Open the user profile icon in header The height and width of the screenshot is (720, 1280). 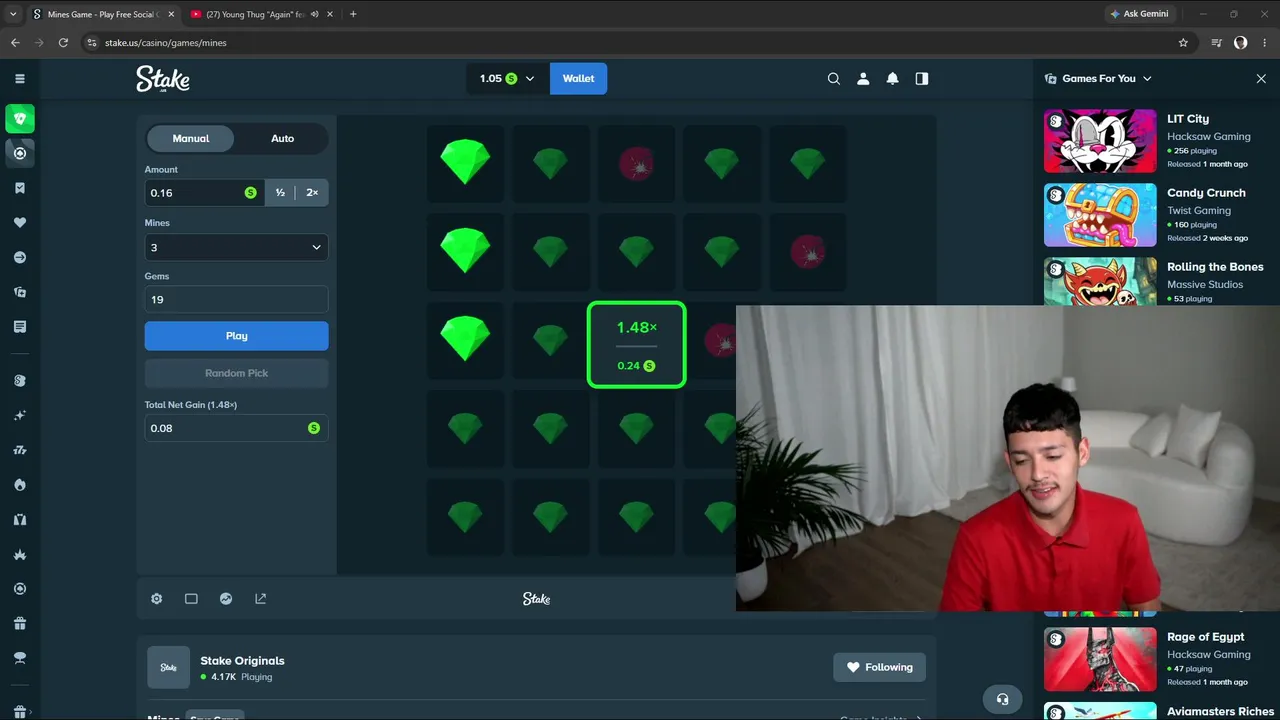click(x=863, y=79)
